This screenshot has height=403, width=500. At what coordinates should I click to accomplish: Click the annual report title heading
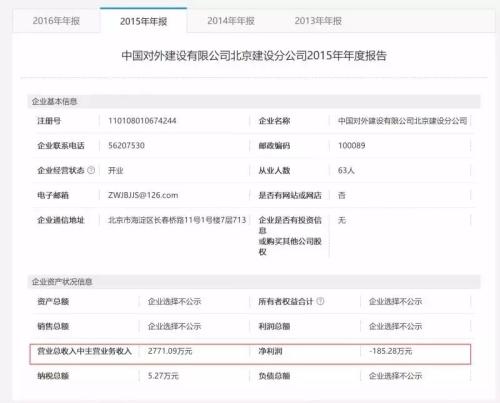point(254,56)
